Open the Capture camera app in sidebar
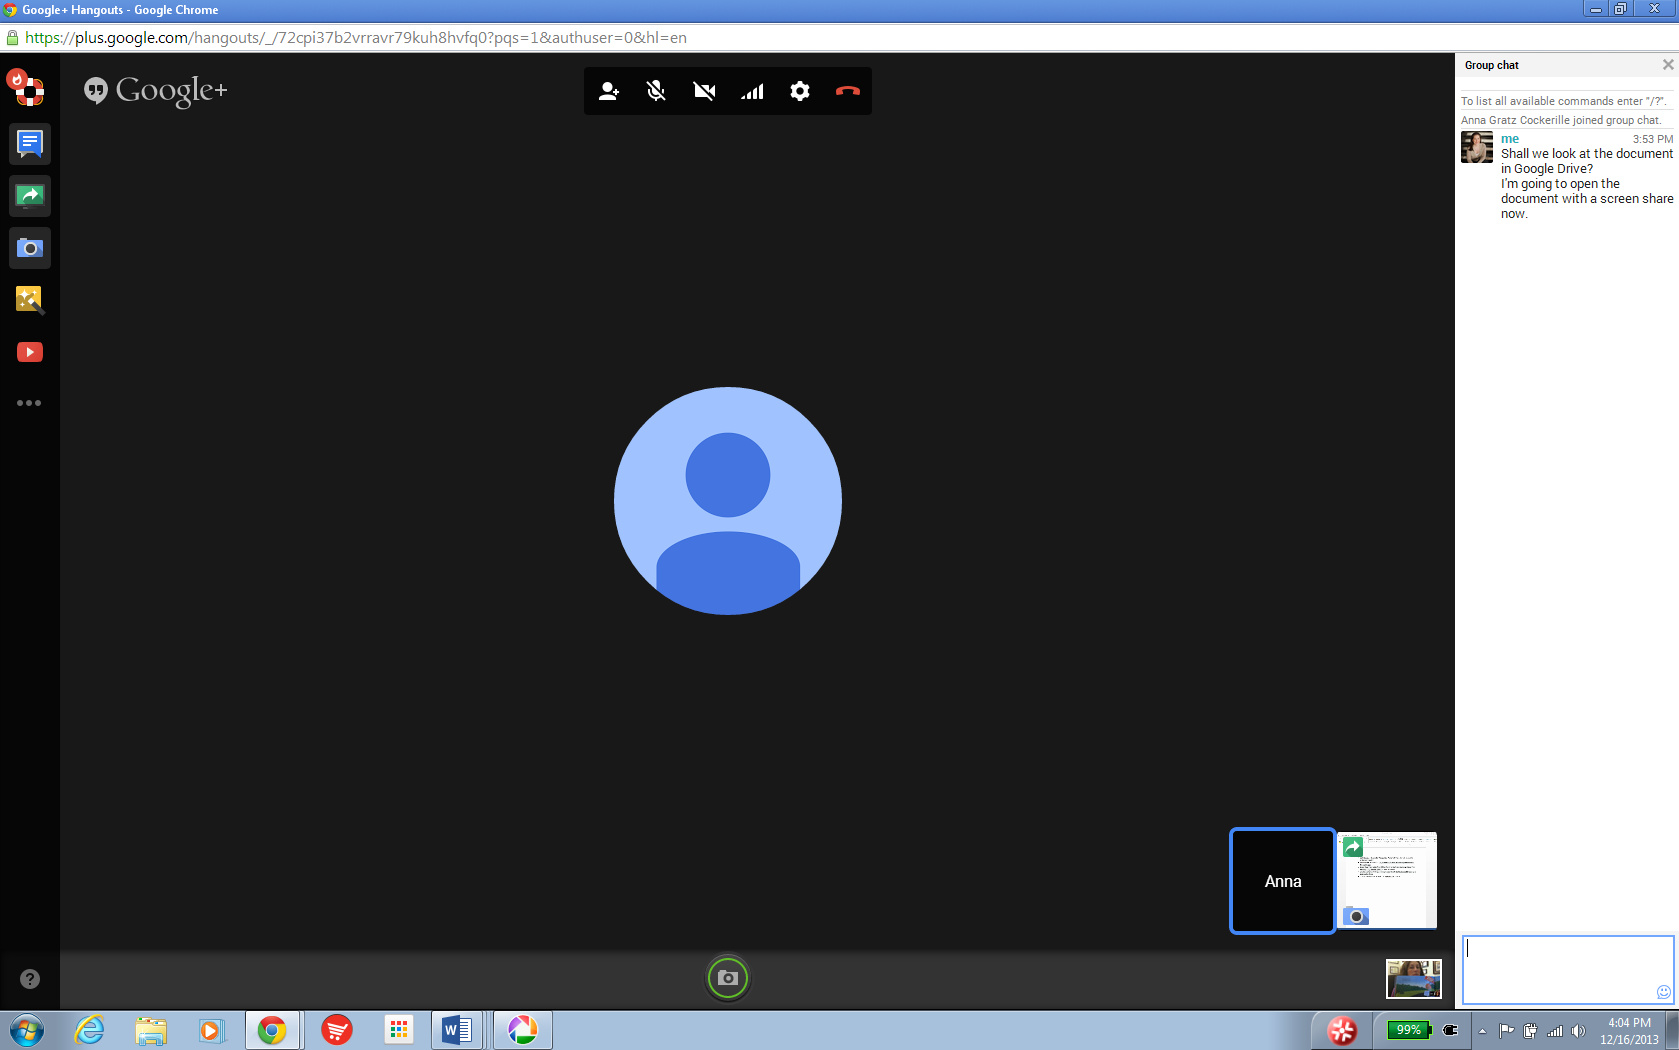The height and width of the screenshot is (1050, 1679). pos(30,248)
